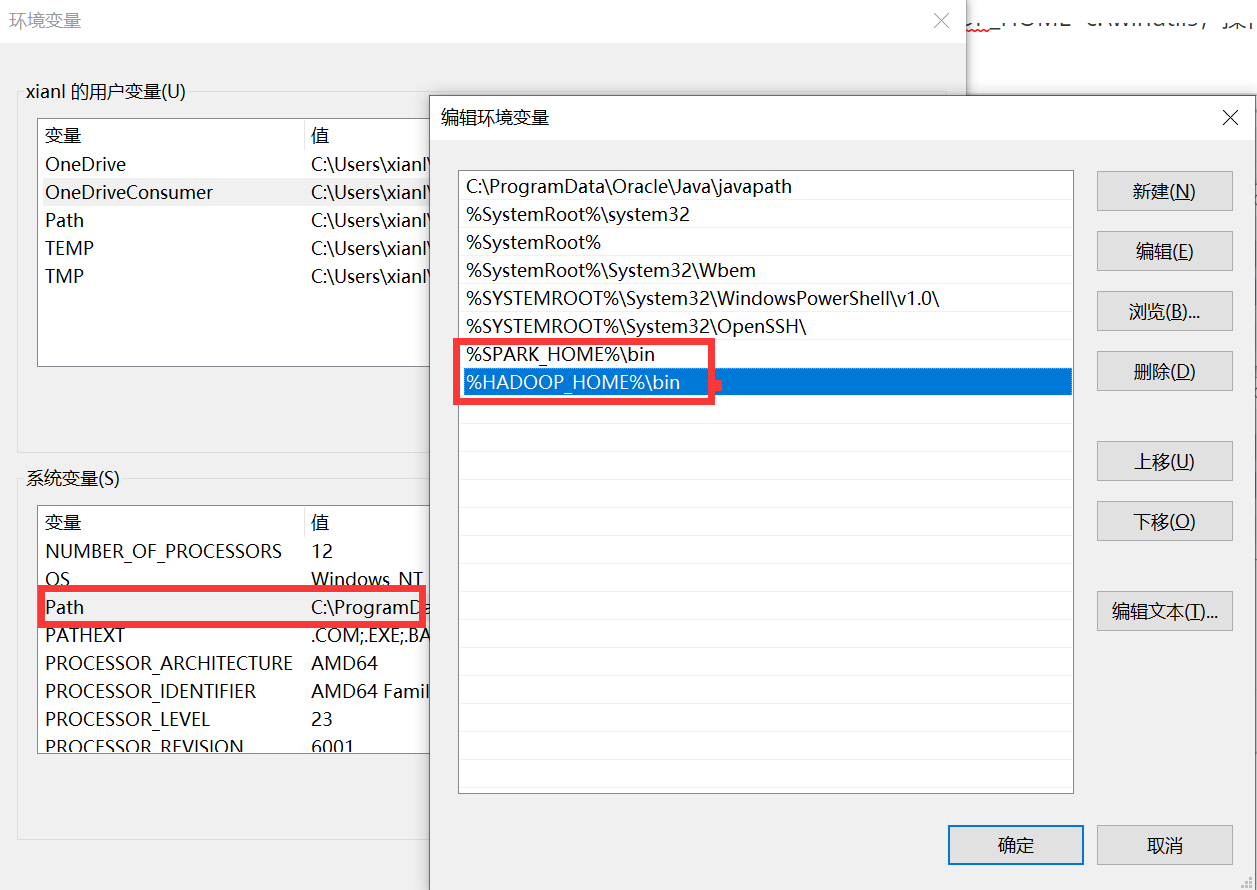Click 值 column header in user variables
Screen dimensions: 1257x890
pyautogui.click(x=367, y=135)
